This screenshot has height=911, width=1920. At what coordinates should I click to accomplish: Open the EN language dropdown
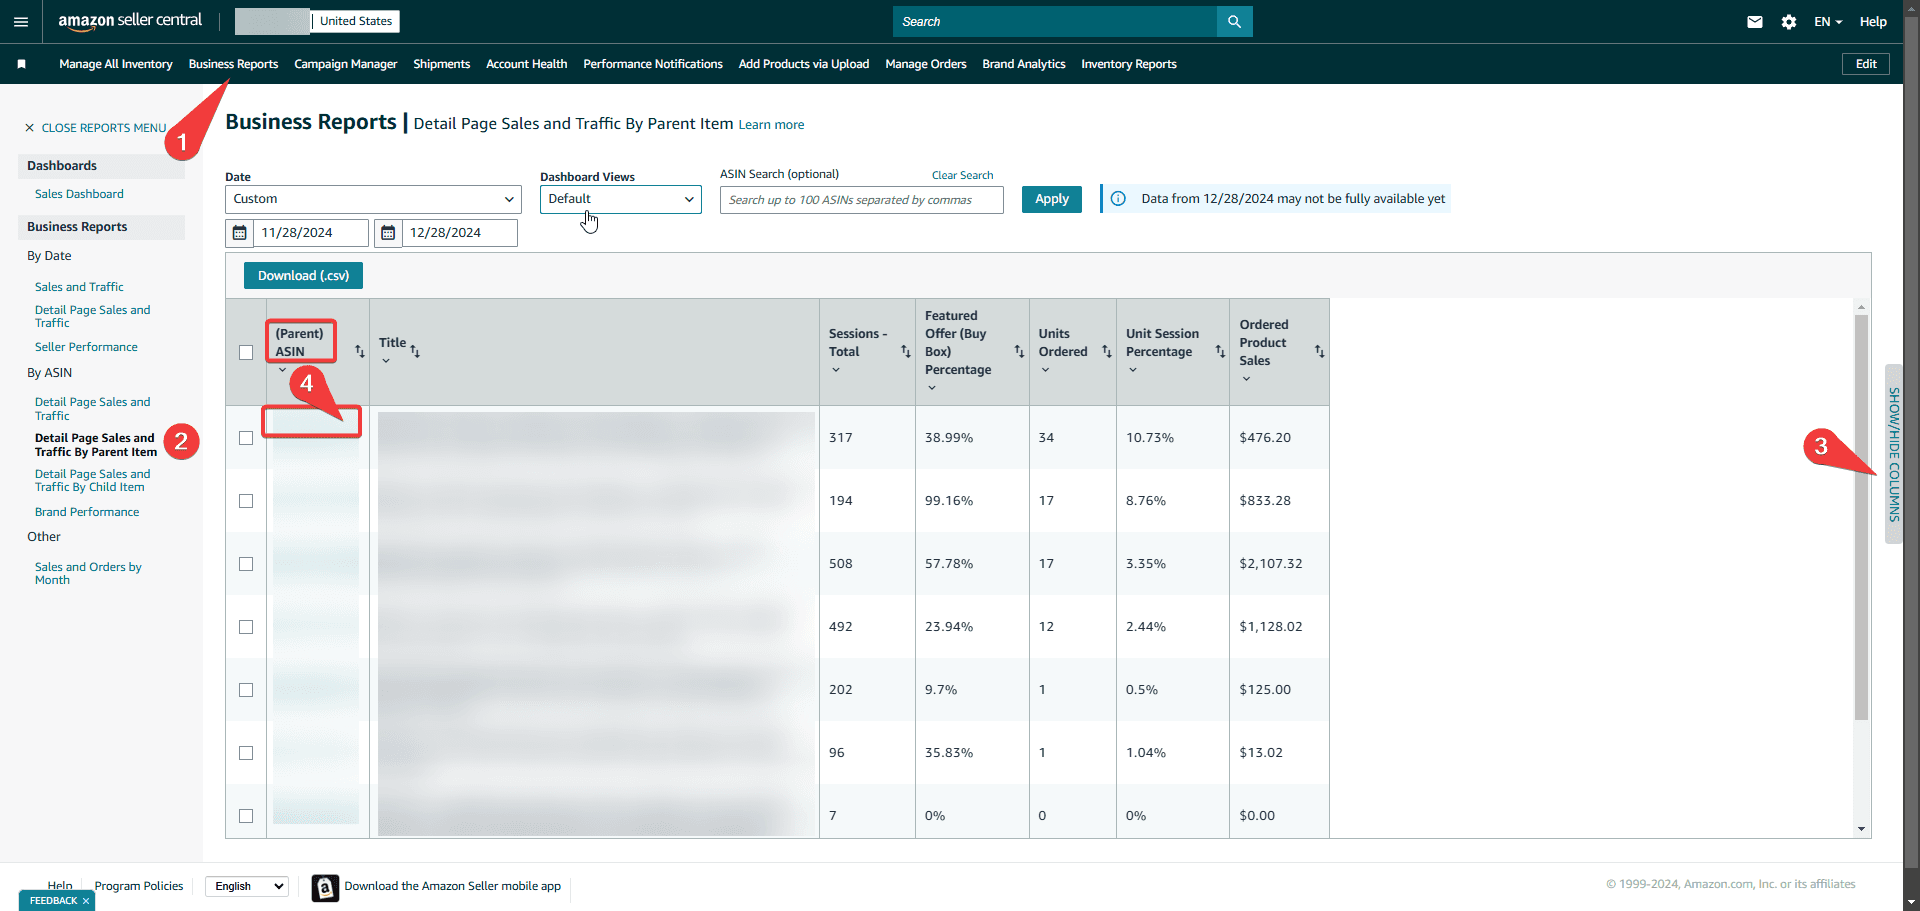click(x=1828, y=21)
